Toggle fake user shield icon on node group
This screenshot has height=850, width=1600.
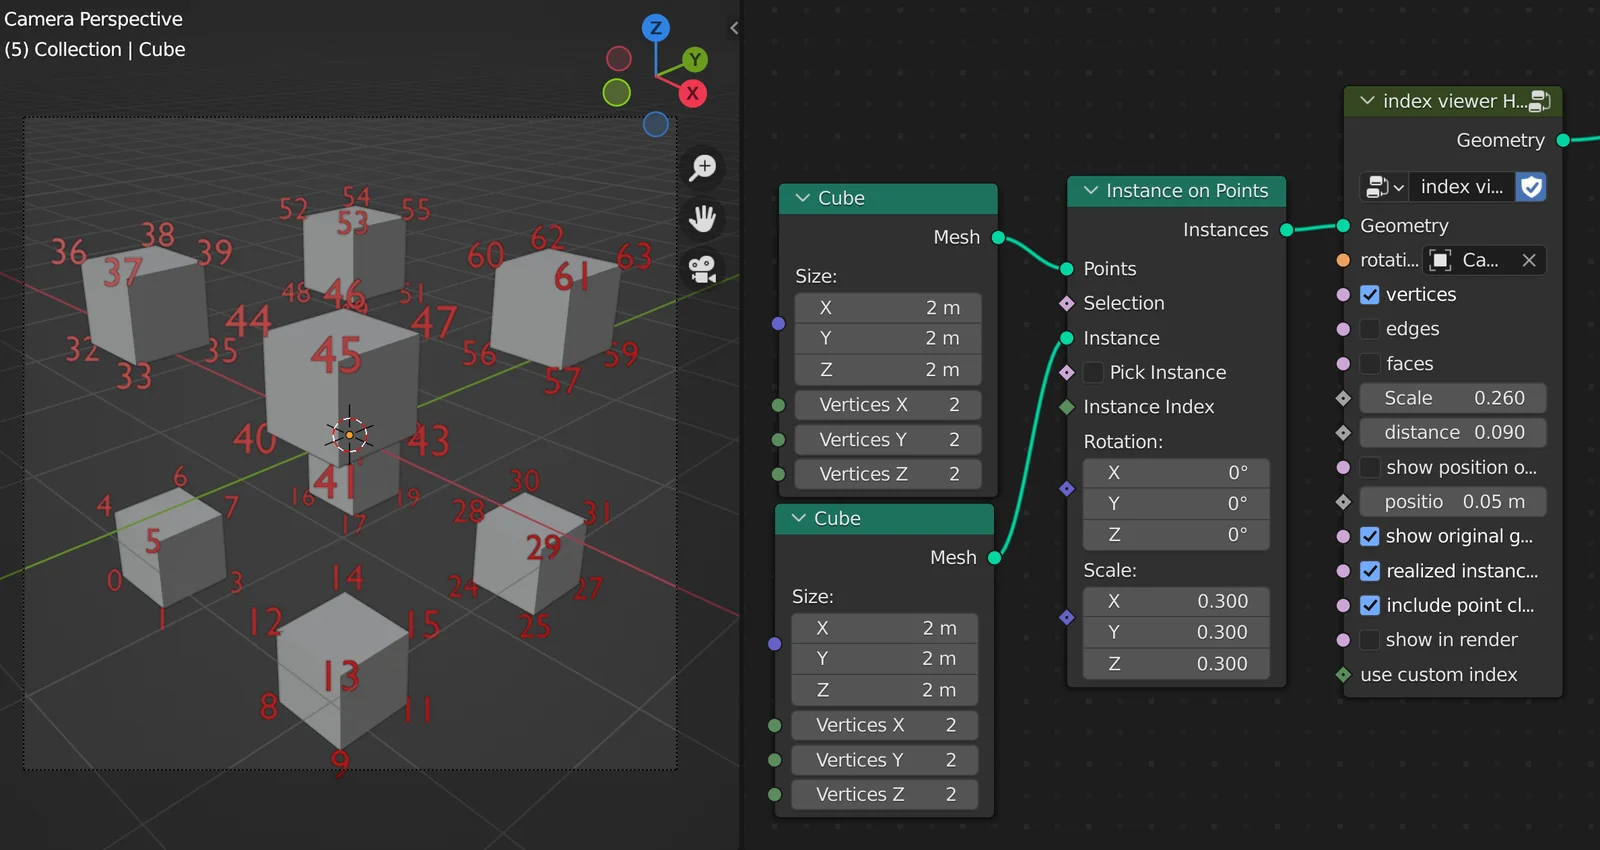click(1531, 187)
